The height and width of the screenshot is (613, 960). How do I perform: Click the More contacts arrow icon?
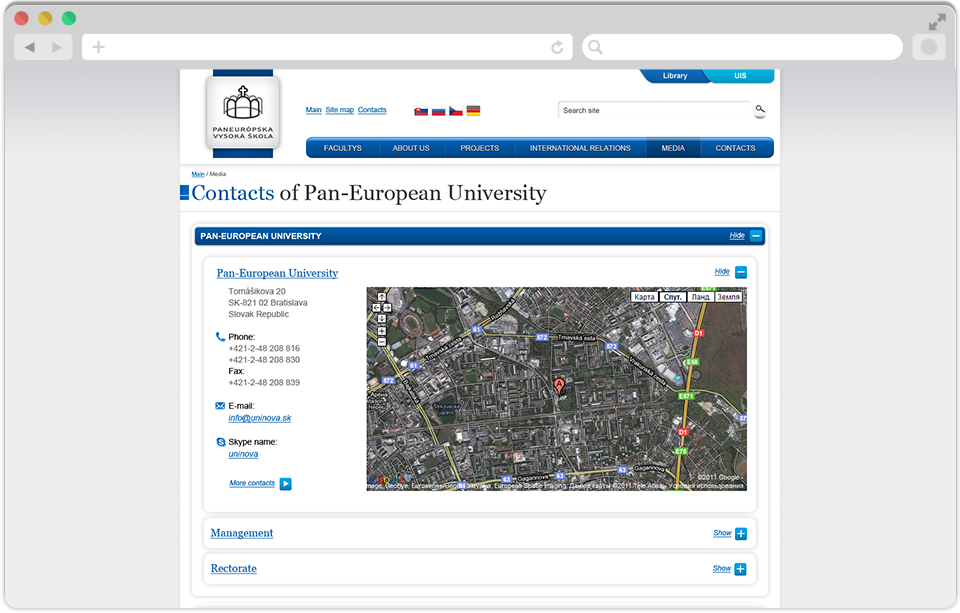(286, 484)
